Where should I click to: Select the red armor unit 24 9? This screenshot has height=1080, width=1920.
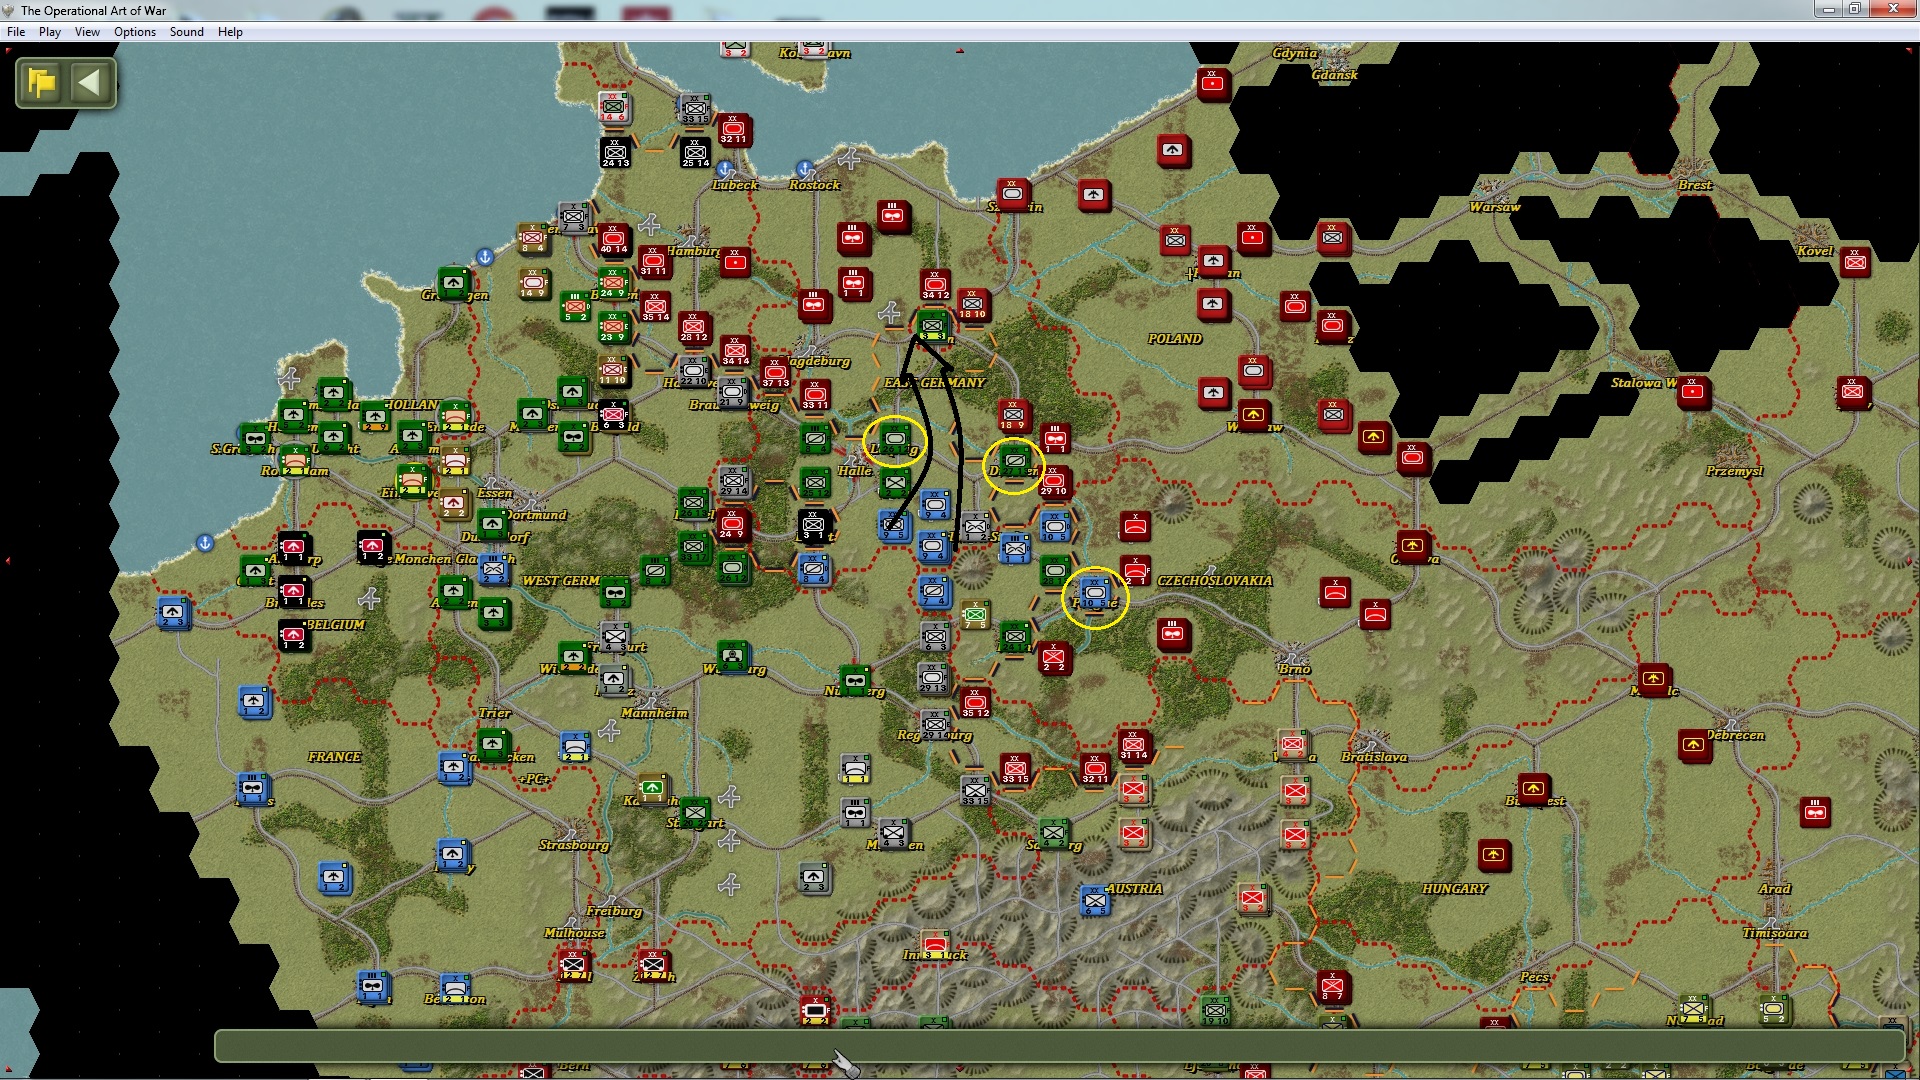pos(732,525)
